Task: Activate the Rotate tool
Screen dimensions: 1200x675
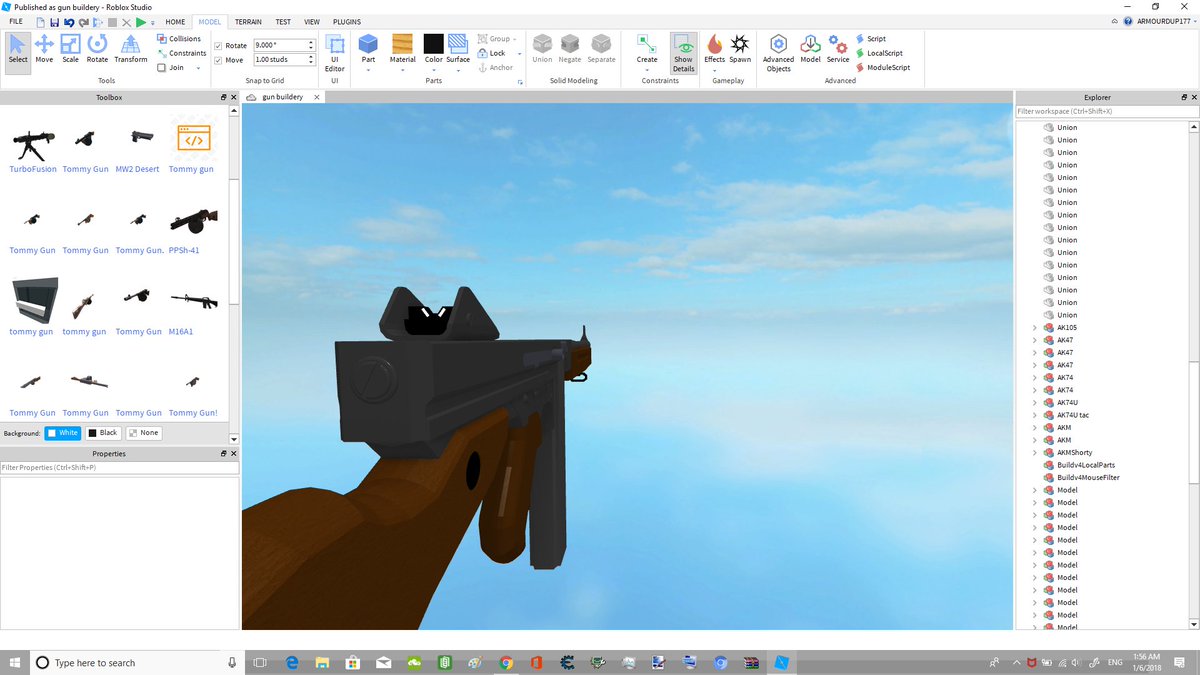Action: [x=97, y=48]
